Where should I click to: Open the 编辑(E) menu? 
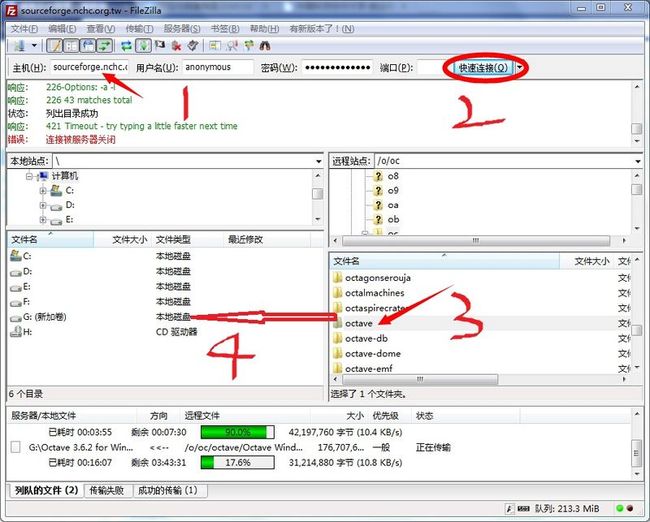pyautogui.click(x=62, y=29)
